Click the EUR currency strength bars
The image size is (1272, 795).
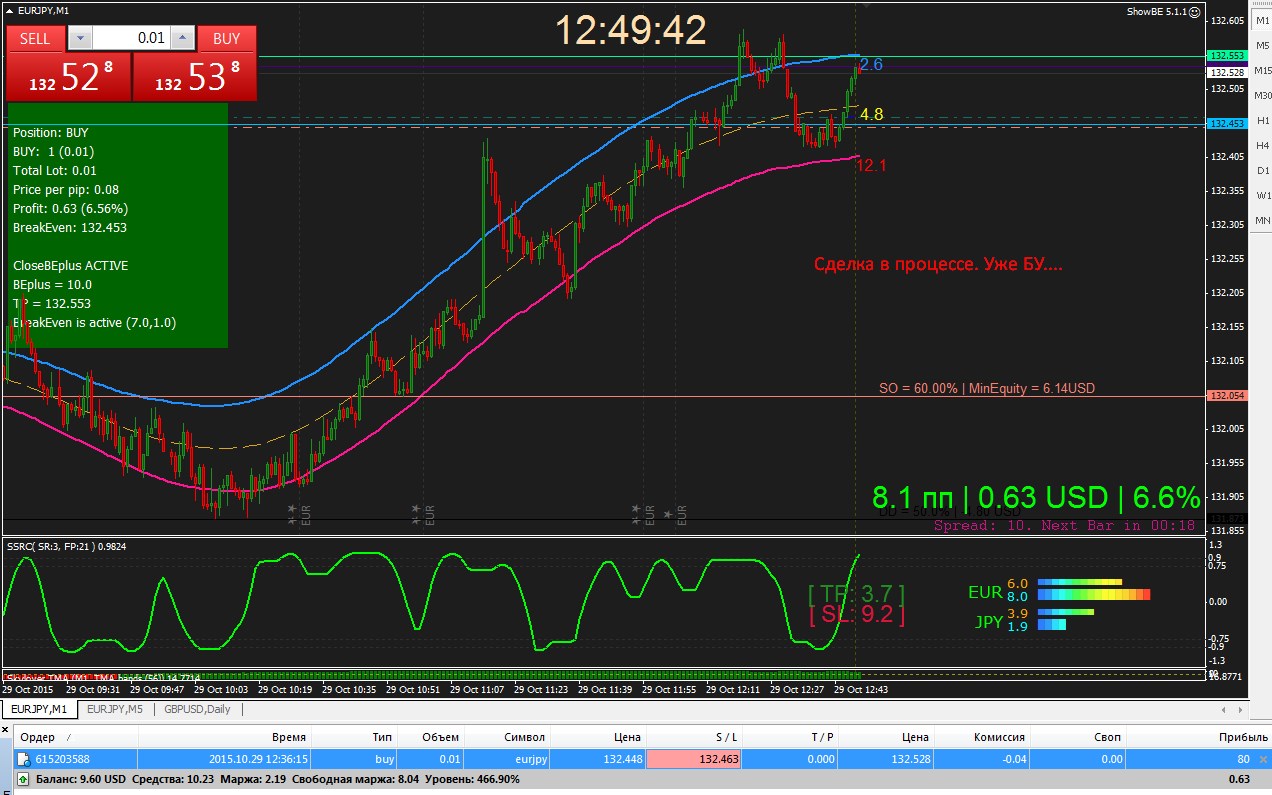[x=1093, y=589]
